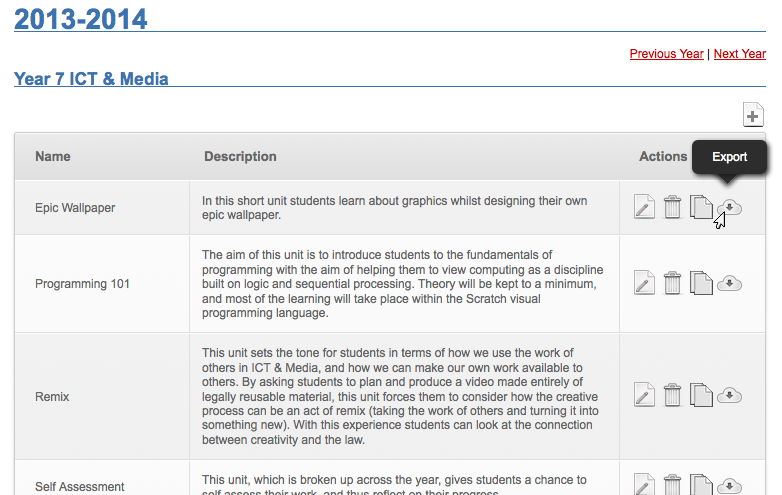Delete the Remix unit
Screen dimensions: 782x495
click(x=673, y=395)
